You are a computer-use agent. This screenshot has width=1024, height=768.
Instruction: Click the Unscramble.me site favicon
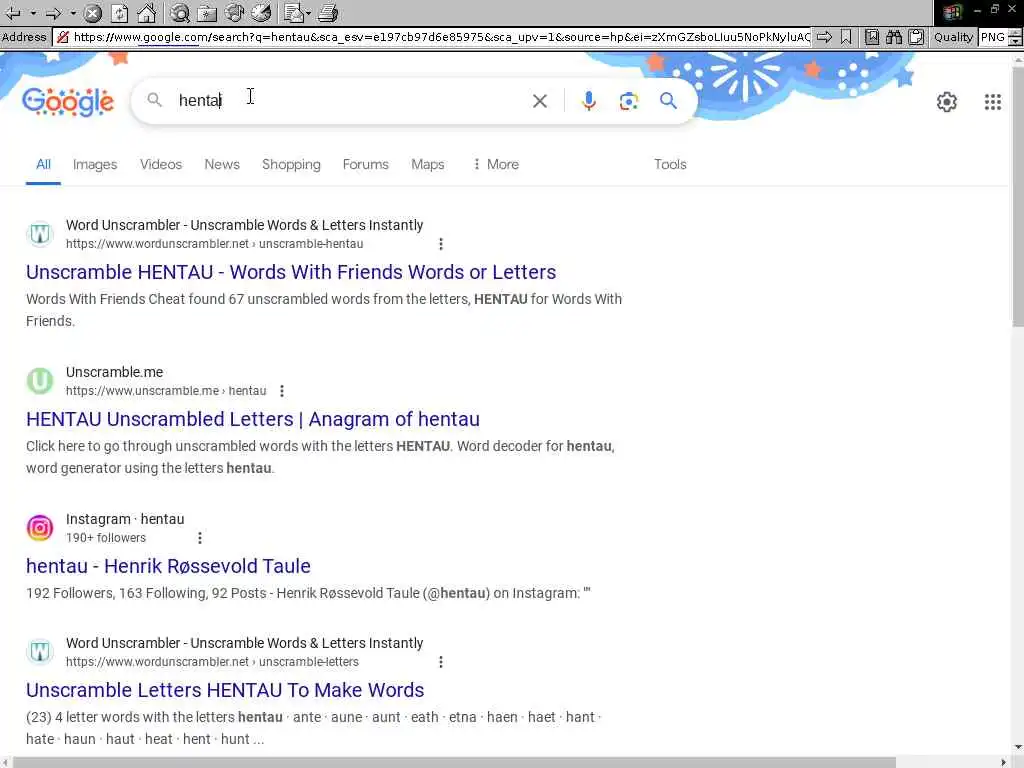pos(40,381)
